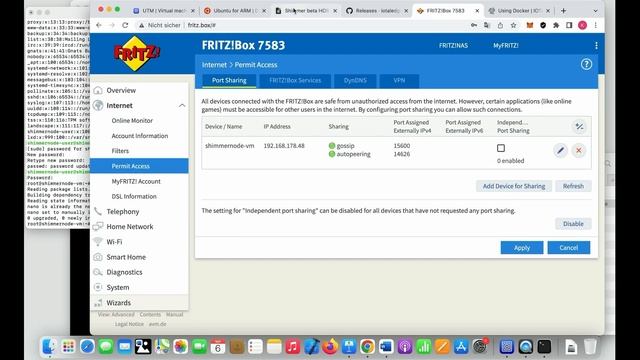Go back in browser history
Screen dimensions: 640x360
click(x=99, y=25)
